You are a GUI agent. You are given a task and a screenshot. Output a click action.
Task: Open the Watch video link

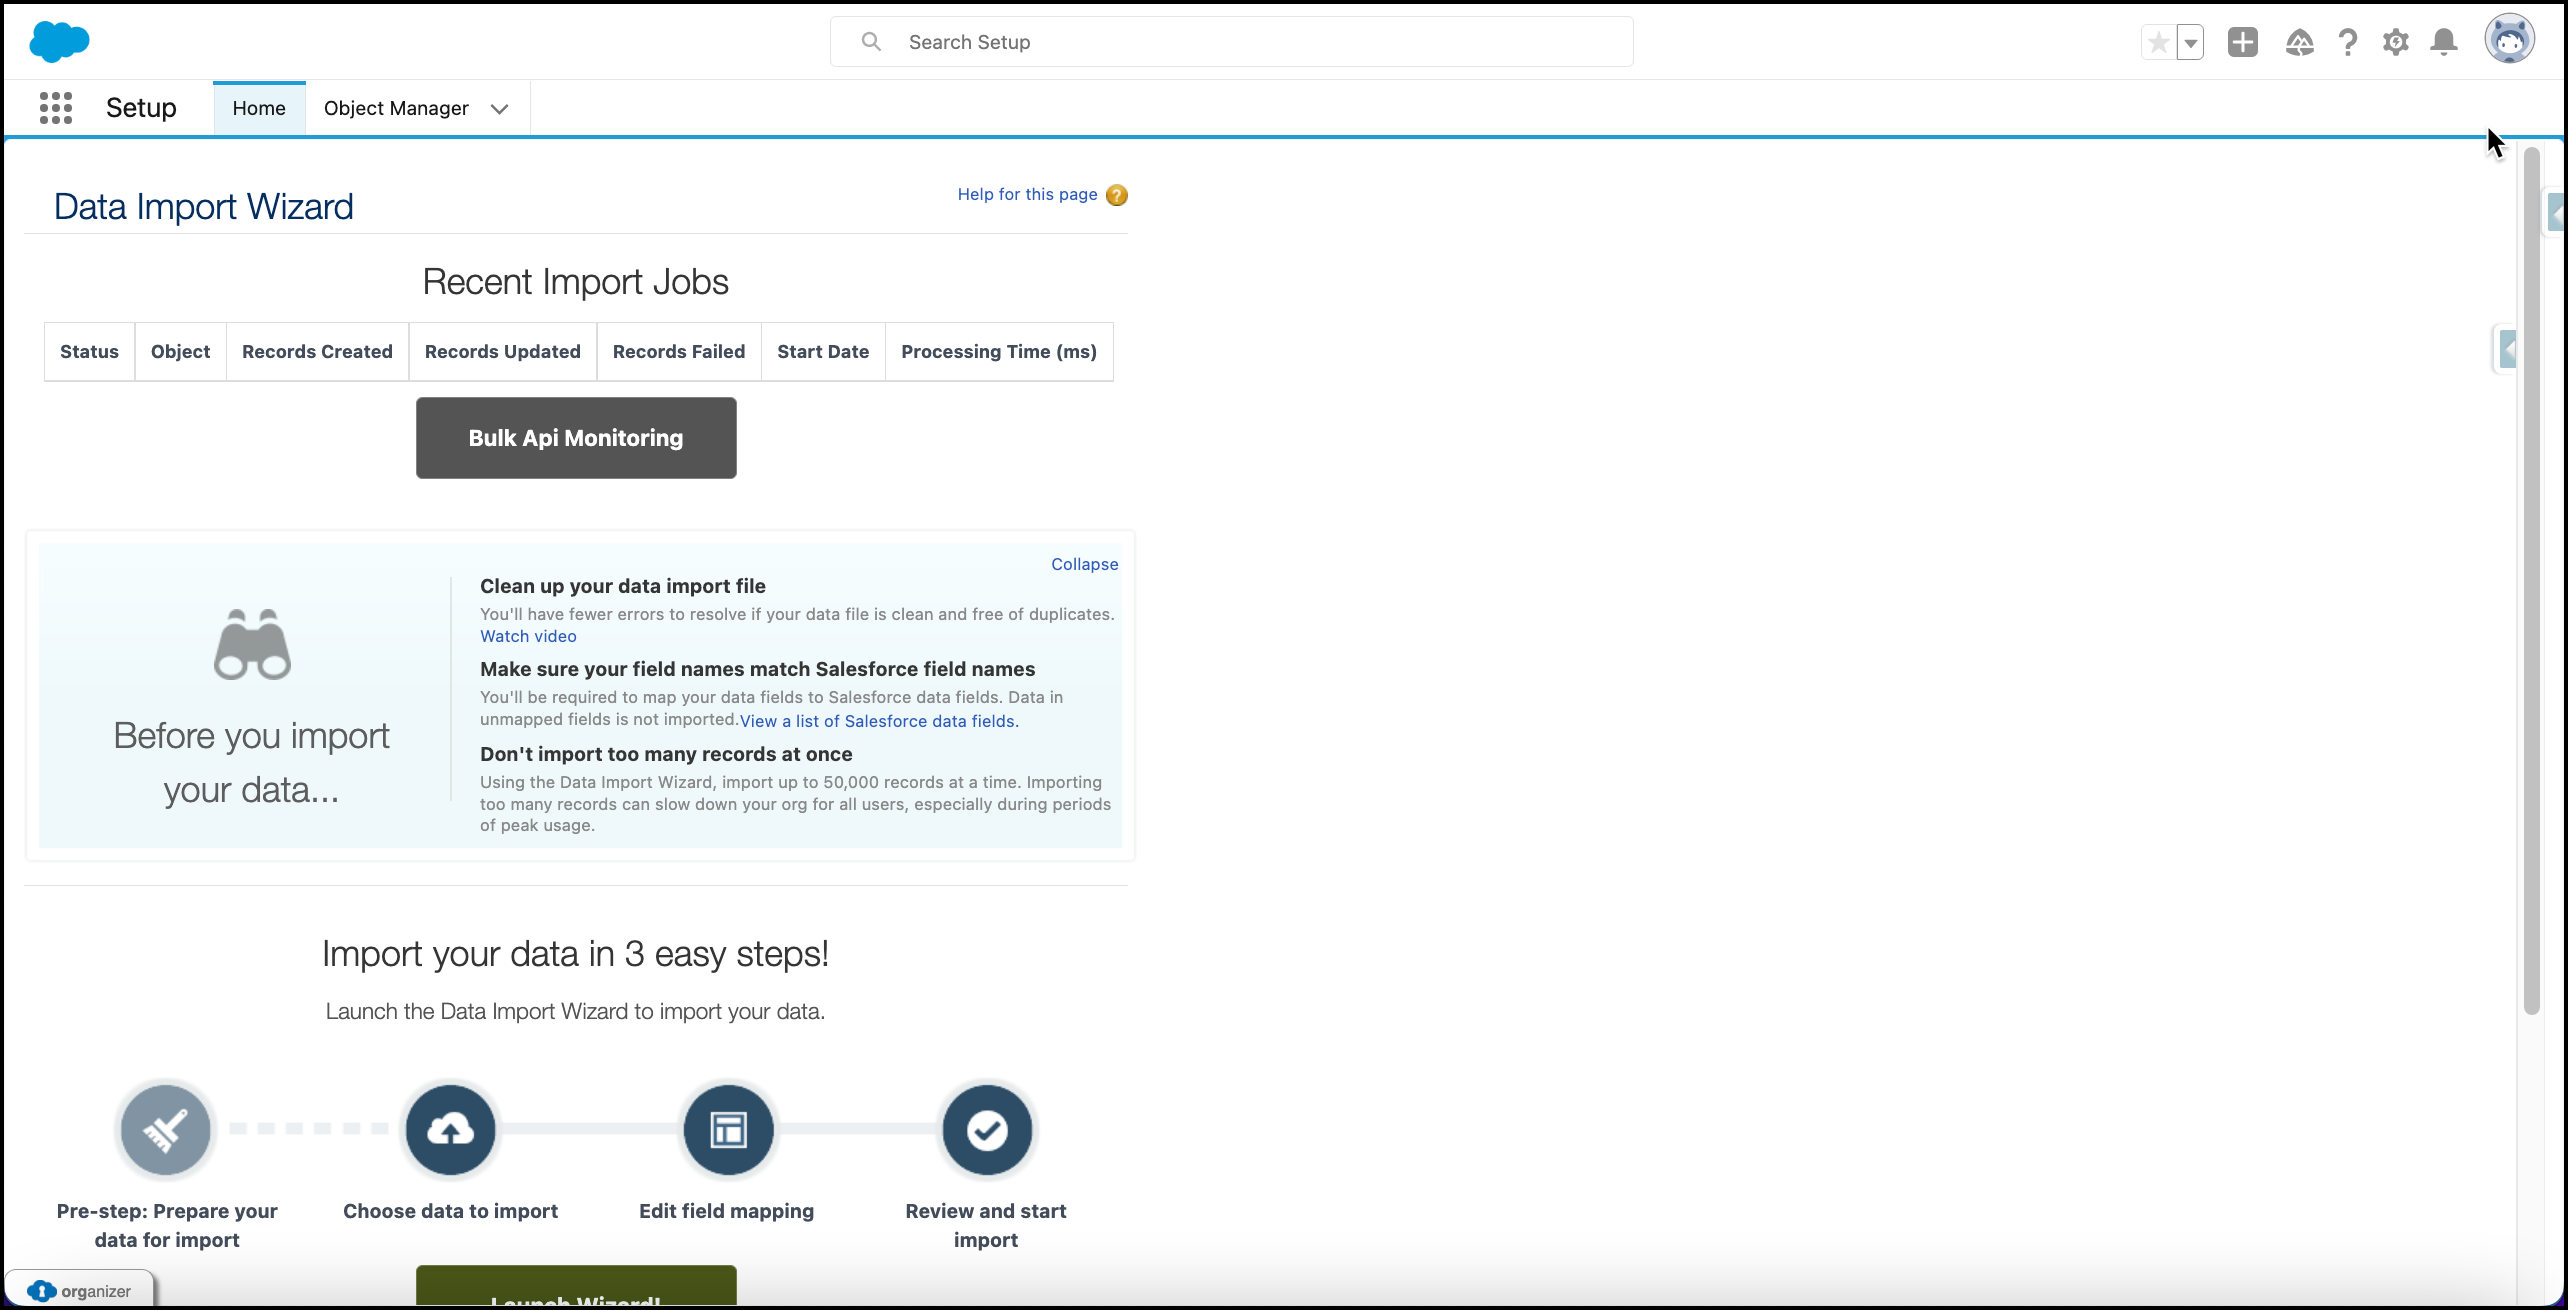click(x=528, y=636)
